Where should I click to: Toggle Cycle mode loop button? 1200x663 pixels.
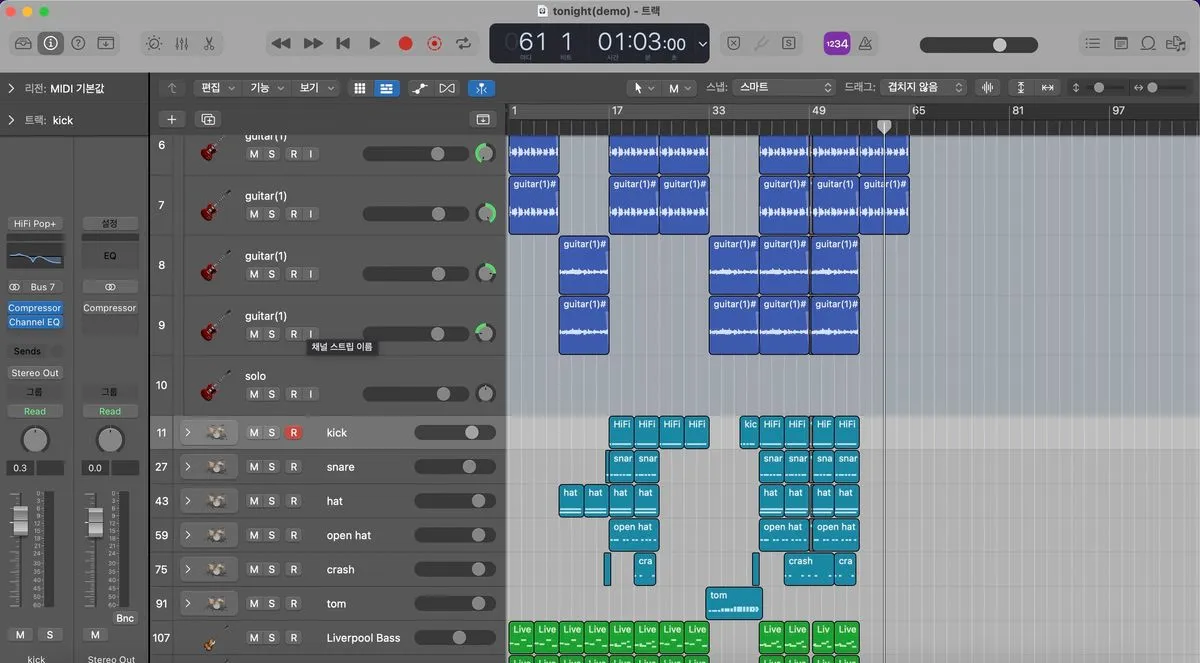[x=463, y=43]
